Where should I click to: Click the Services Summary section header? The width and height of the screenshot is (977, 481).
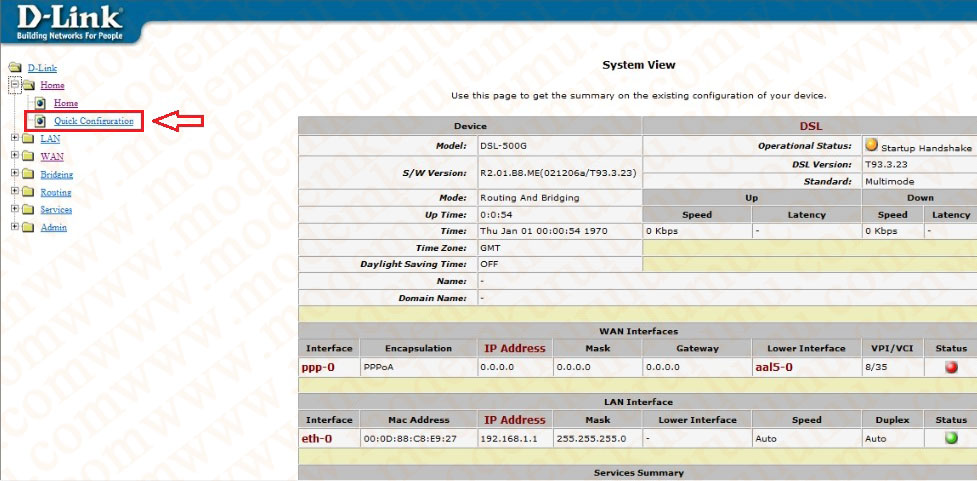click(x=638, y=473)
